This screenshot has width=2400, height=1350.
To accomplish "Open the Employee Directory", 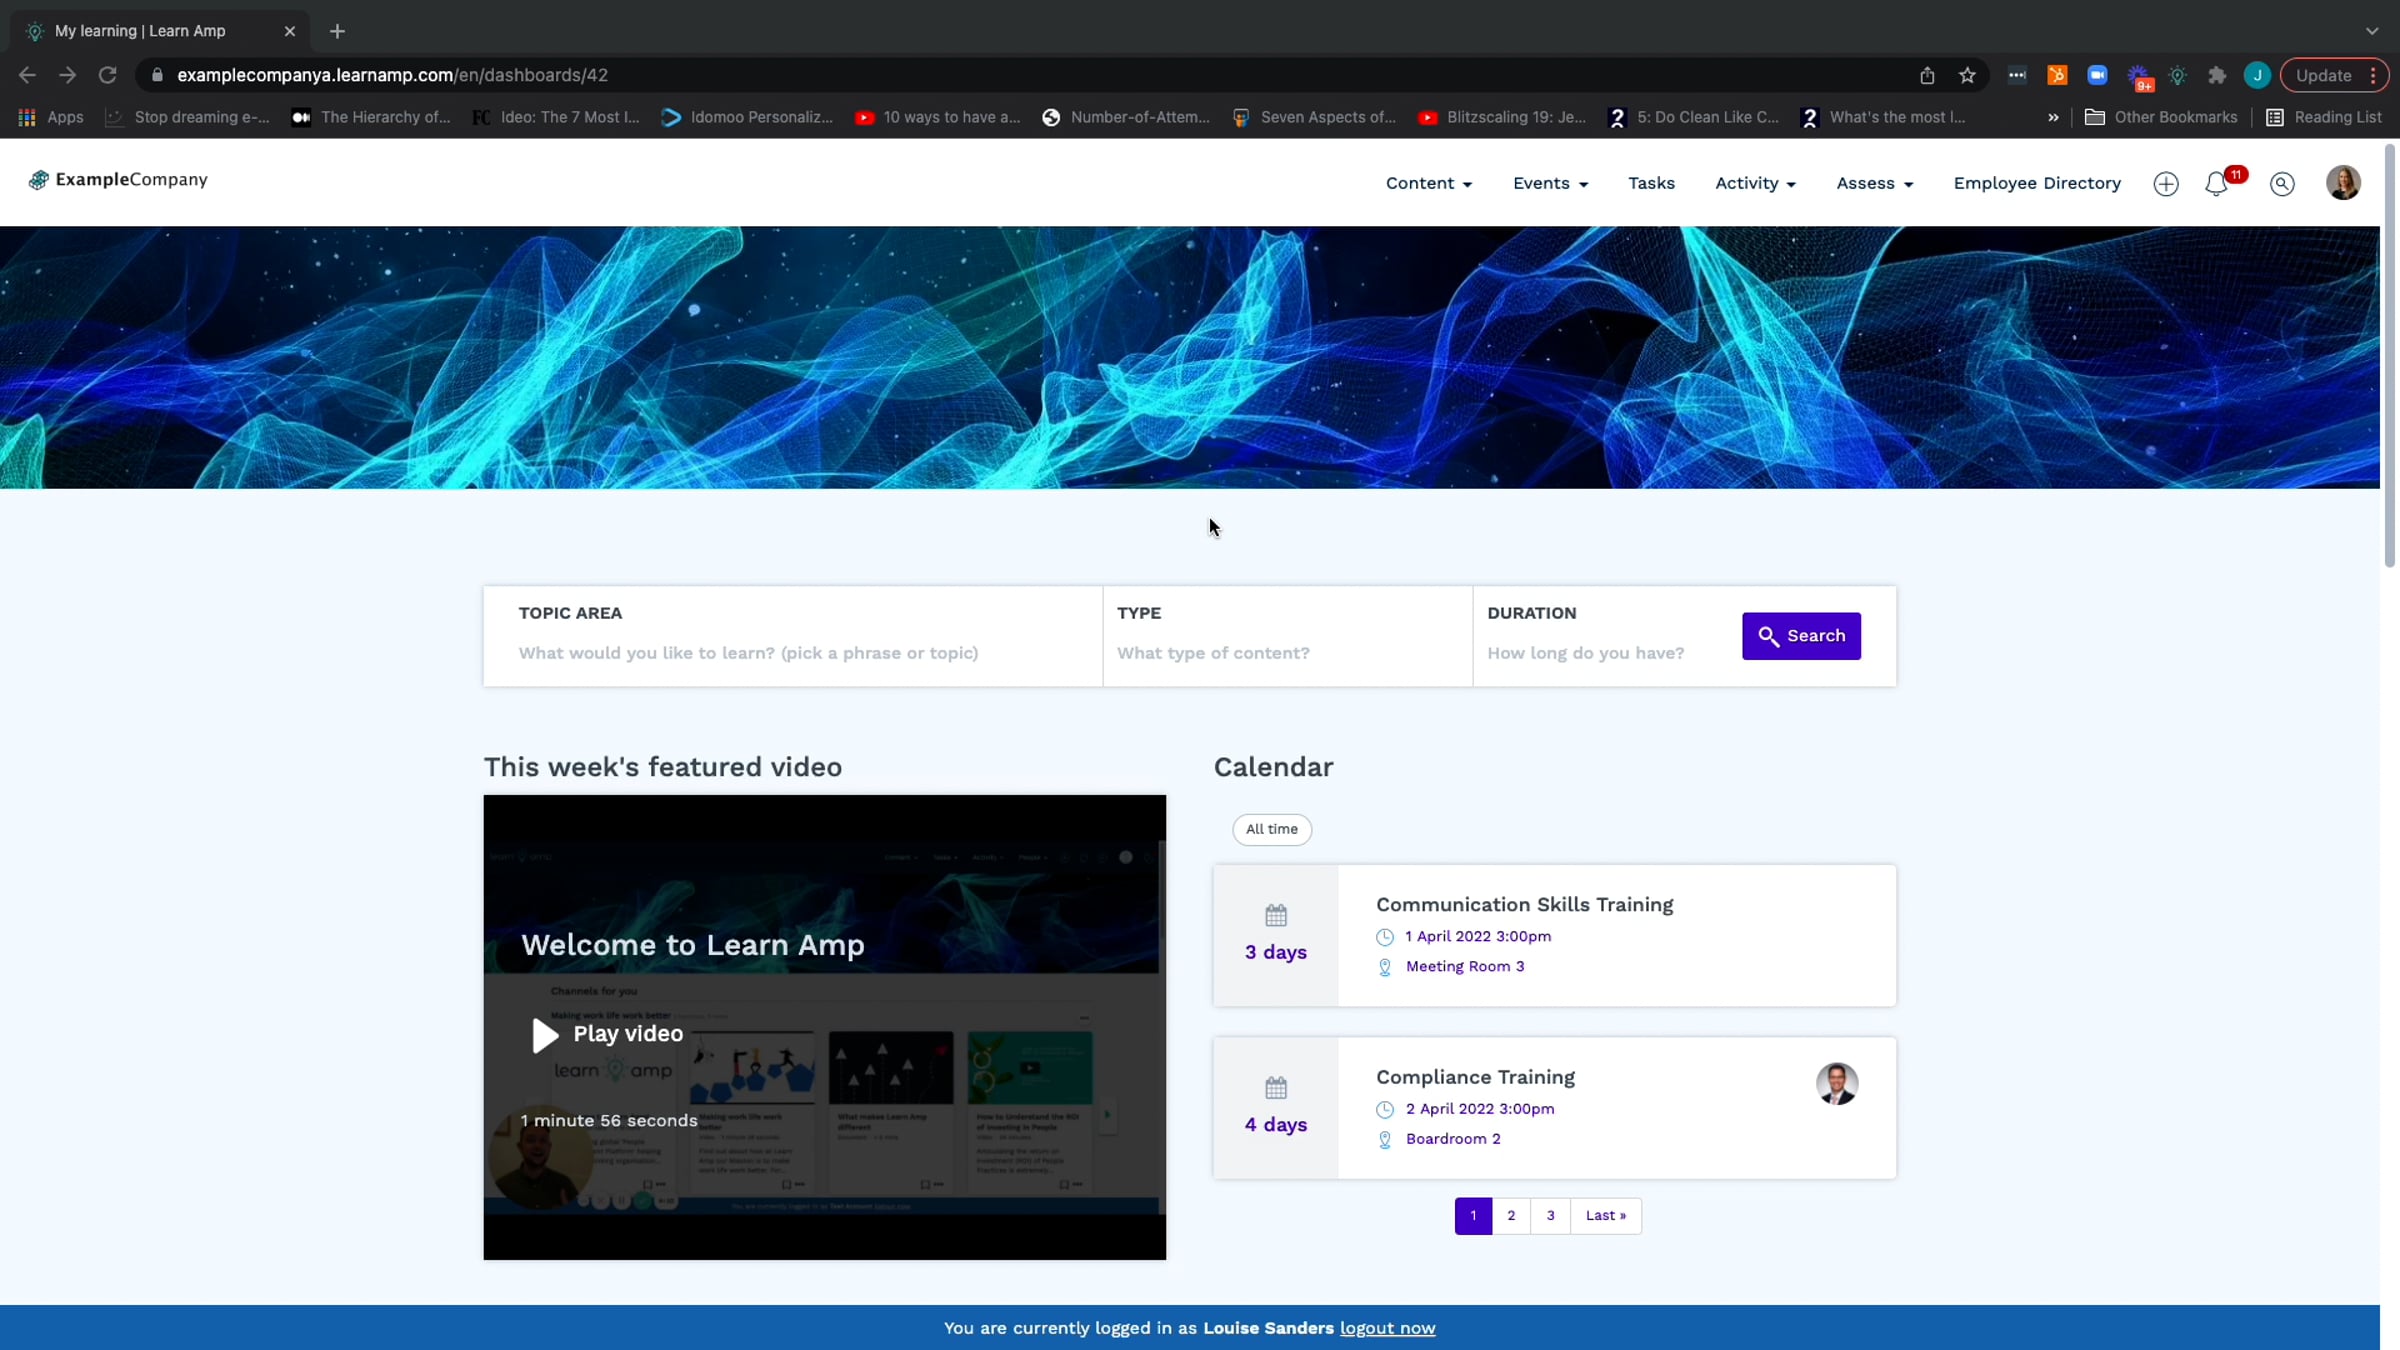I will point(2037,183).
